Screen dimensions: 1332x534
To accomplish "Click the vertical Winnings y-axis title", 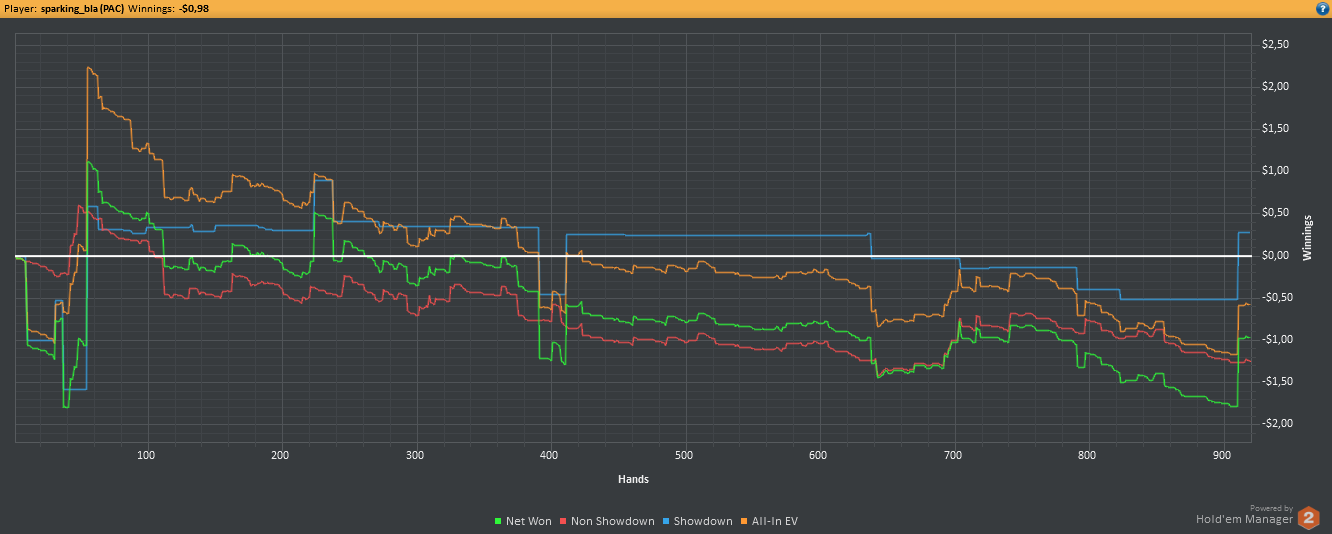I will 1306,236.
